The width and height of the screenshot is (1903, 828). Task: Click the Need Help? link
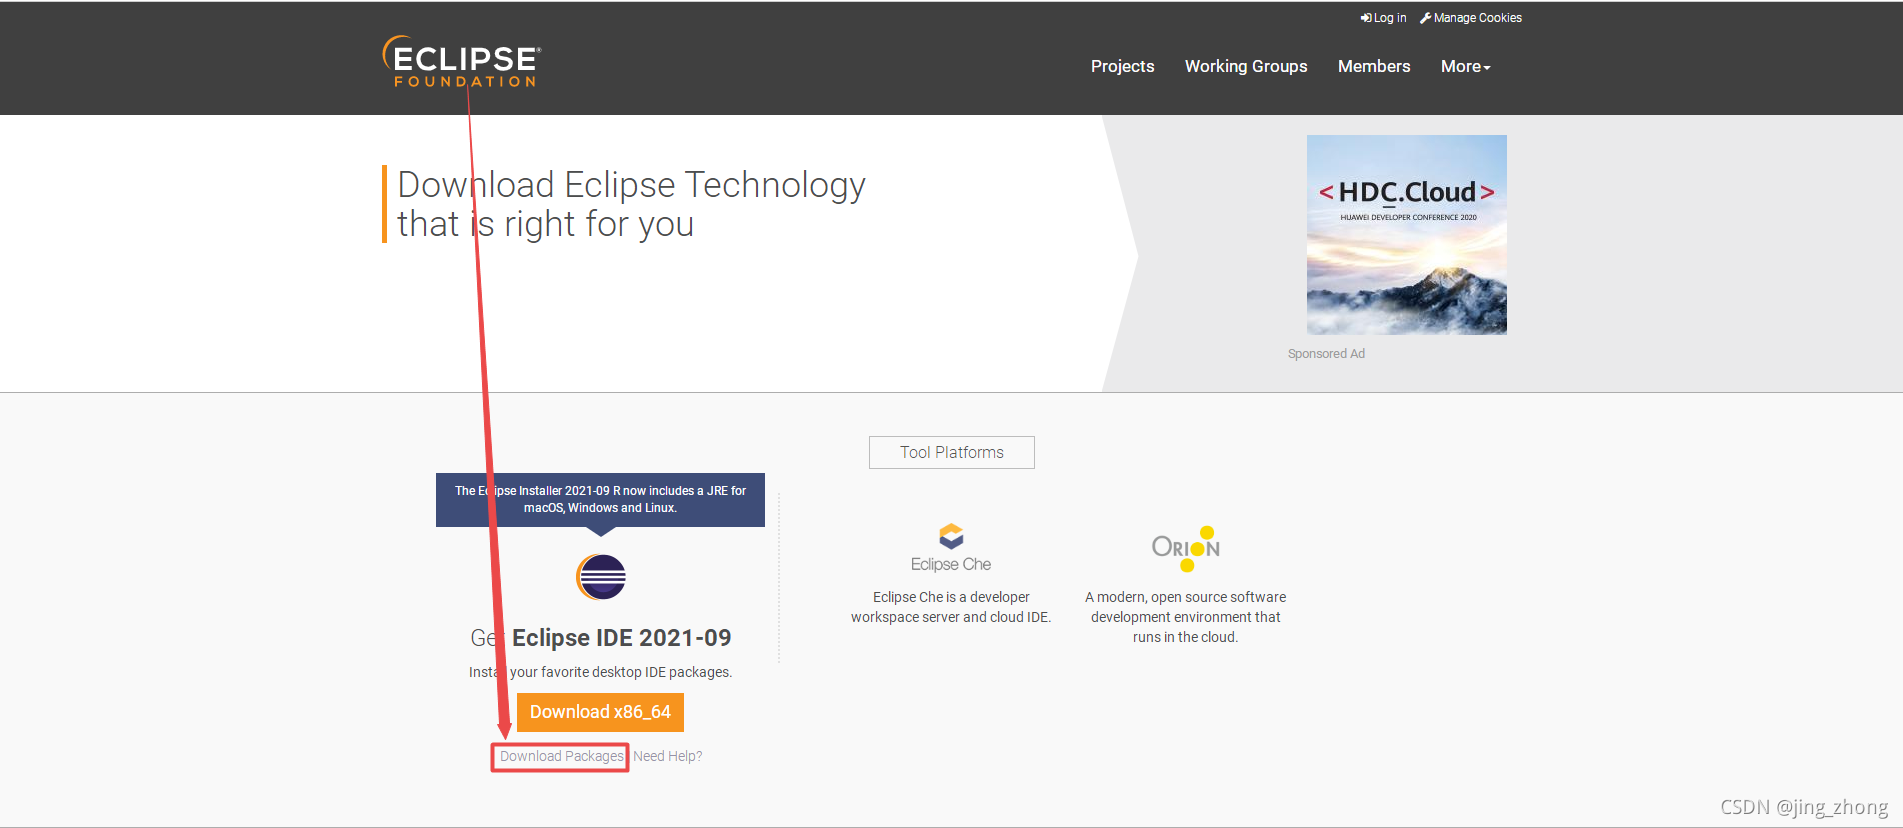[x=668, y=757]
